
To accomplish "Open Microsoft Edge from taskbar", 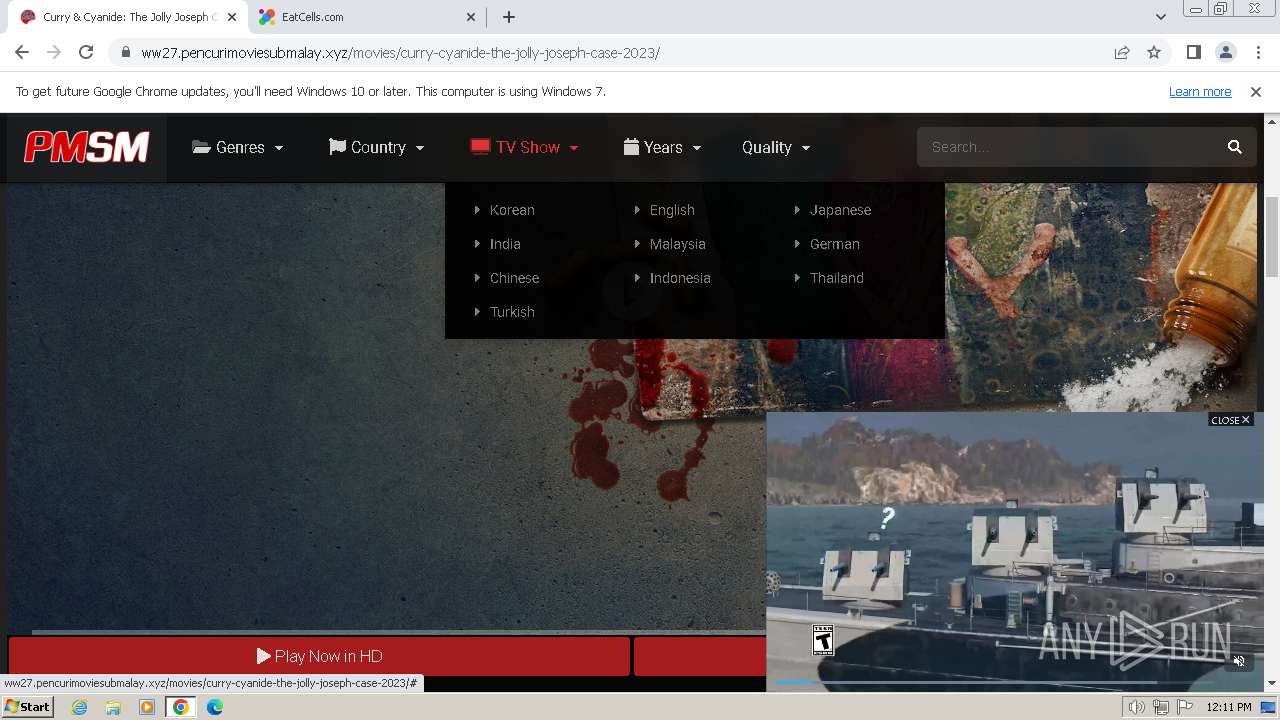I will point(215,707).
